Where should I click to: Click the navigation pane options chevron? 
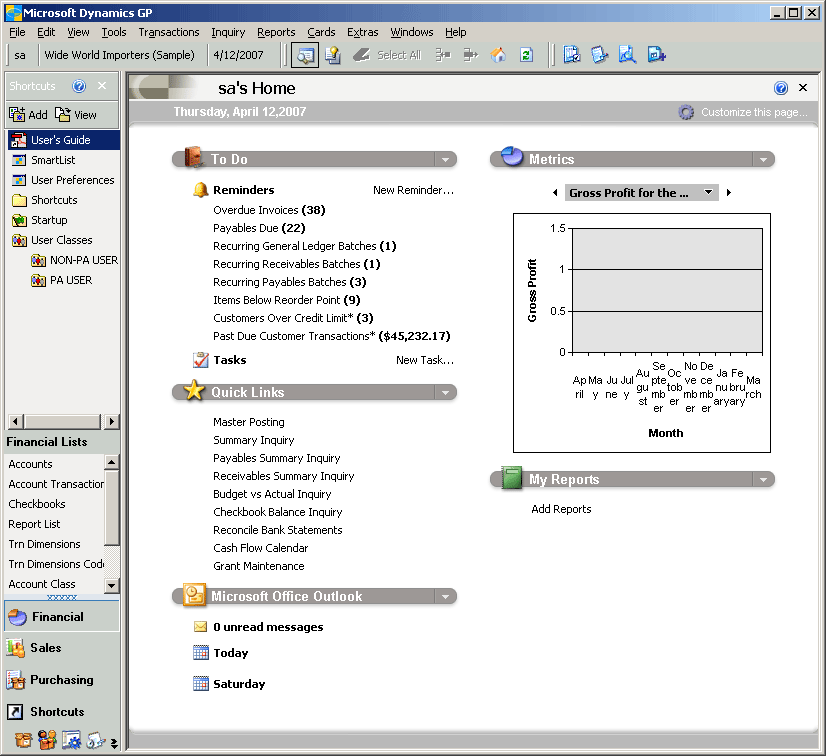click(114, 743)
